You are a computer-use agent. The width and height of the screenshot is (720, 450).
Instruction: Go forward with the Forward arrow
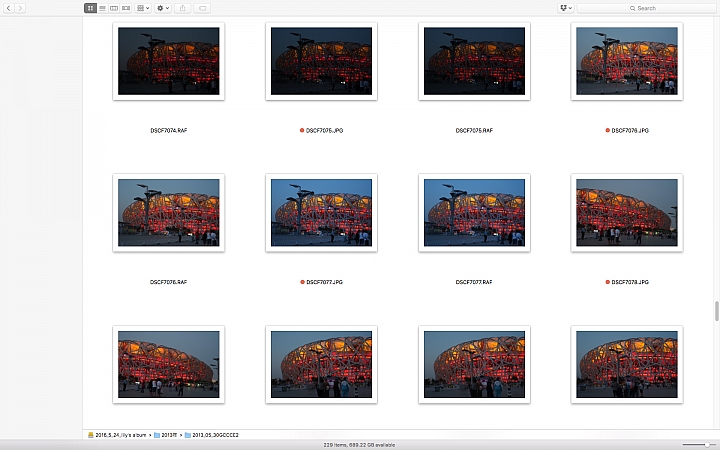pyautogui.click(x=20, y=8)
